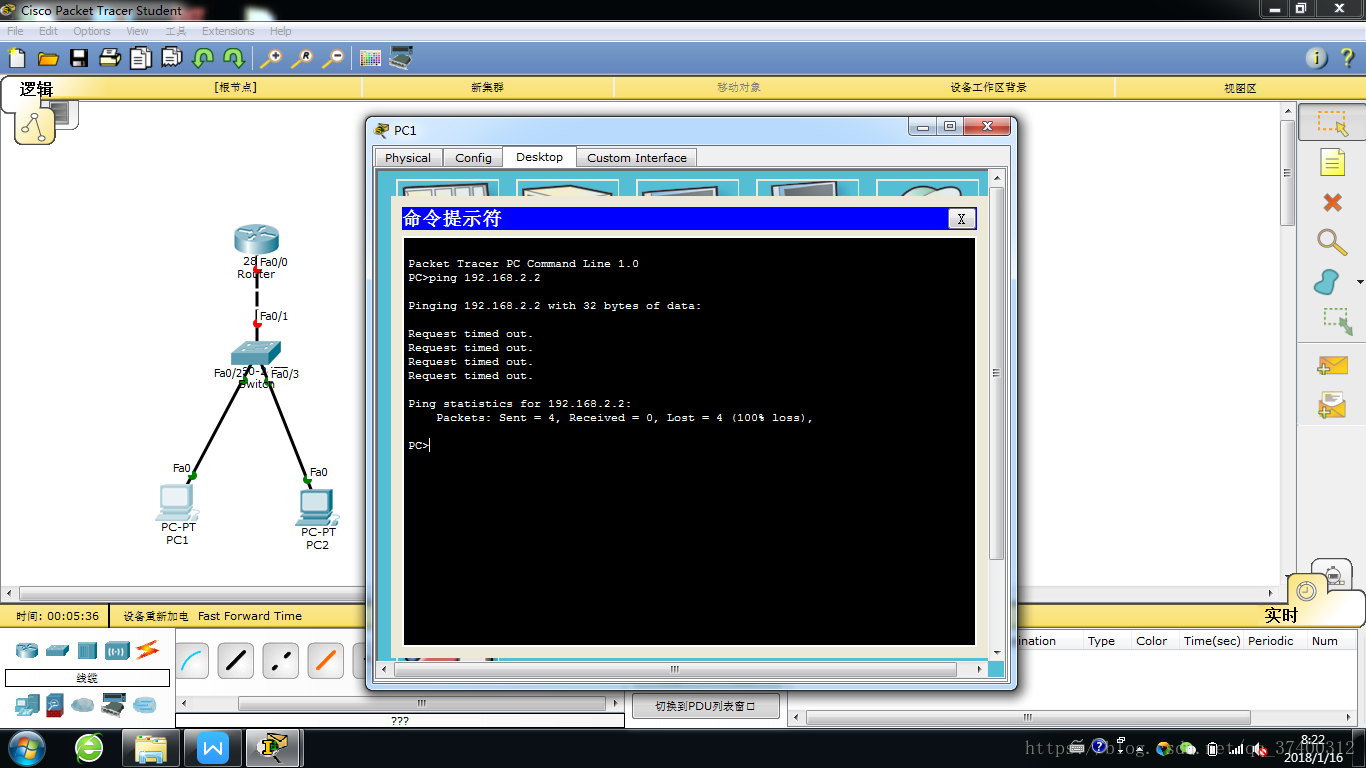The width and height of the screenshot is (1366, 768).
Task: Select the Multiuser Connection category
Action: [x=144, y=705]
